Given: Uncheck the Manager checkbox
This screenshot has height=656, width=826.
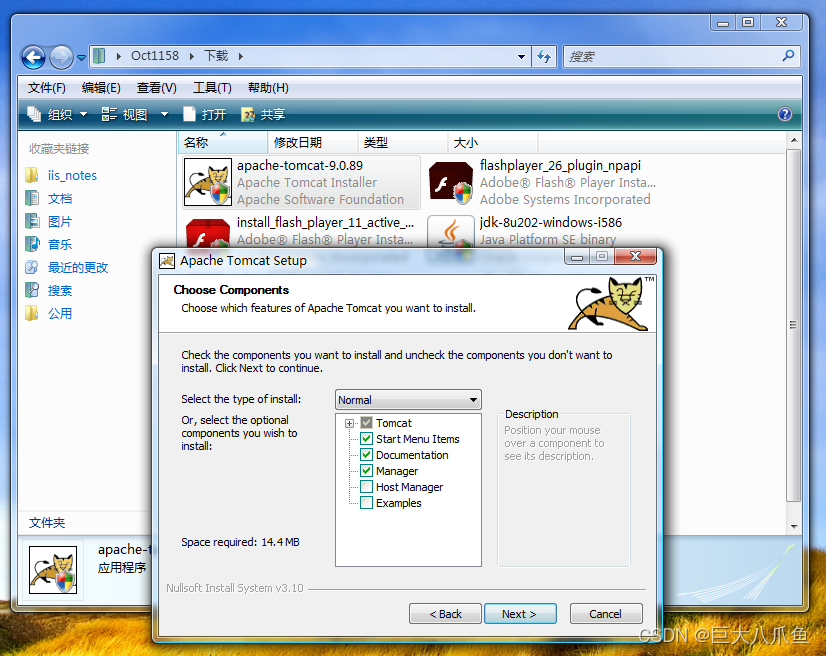Looking at the screenshot, I should pyautogui.click(x=367, y=471).
